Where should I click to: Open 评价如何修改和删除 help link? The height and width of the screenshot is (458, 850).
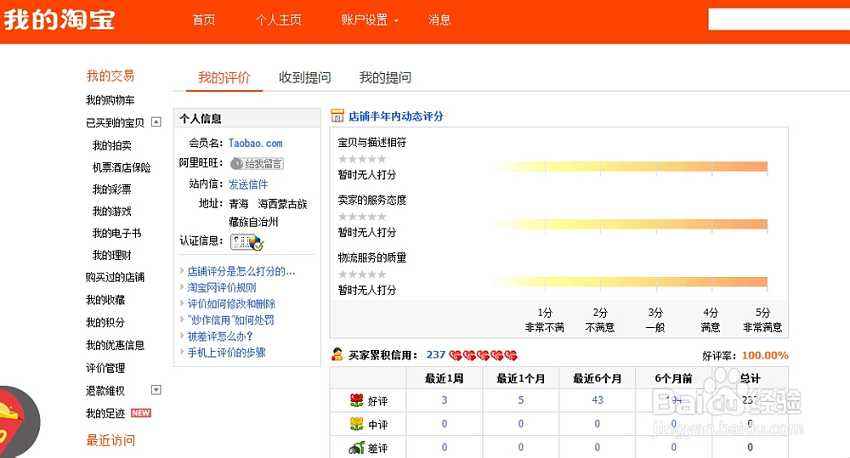pyautogui.click(x=231, y=304)
